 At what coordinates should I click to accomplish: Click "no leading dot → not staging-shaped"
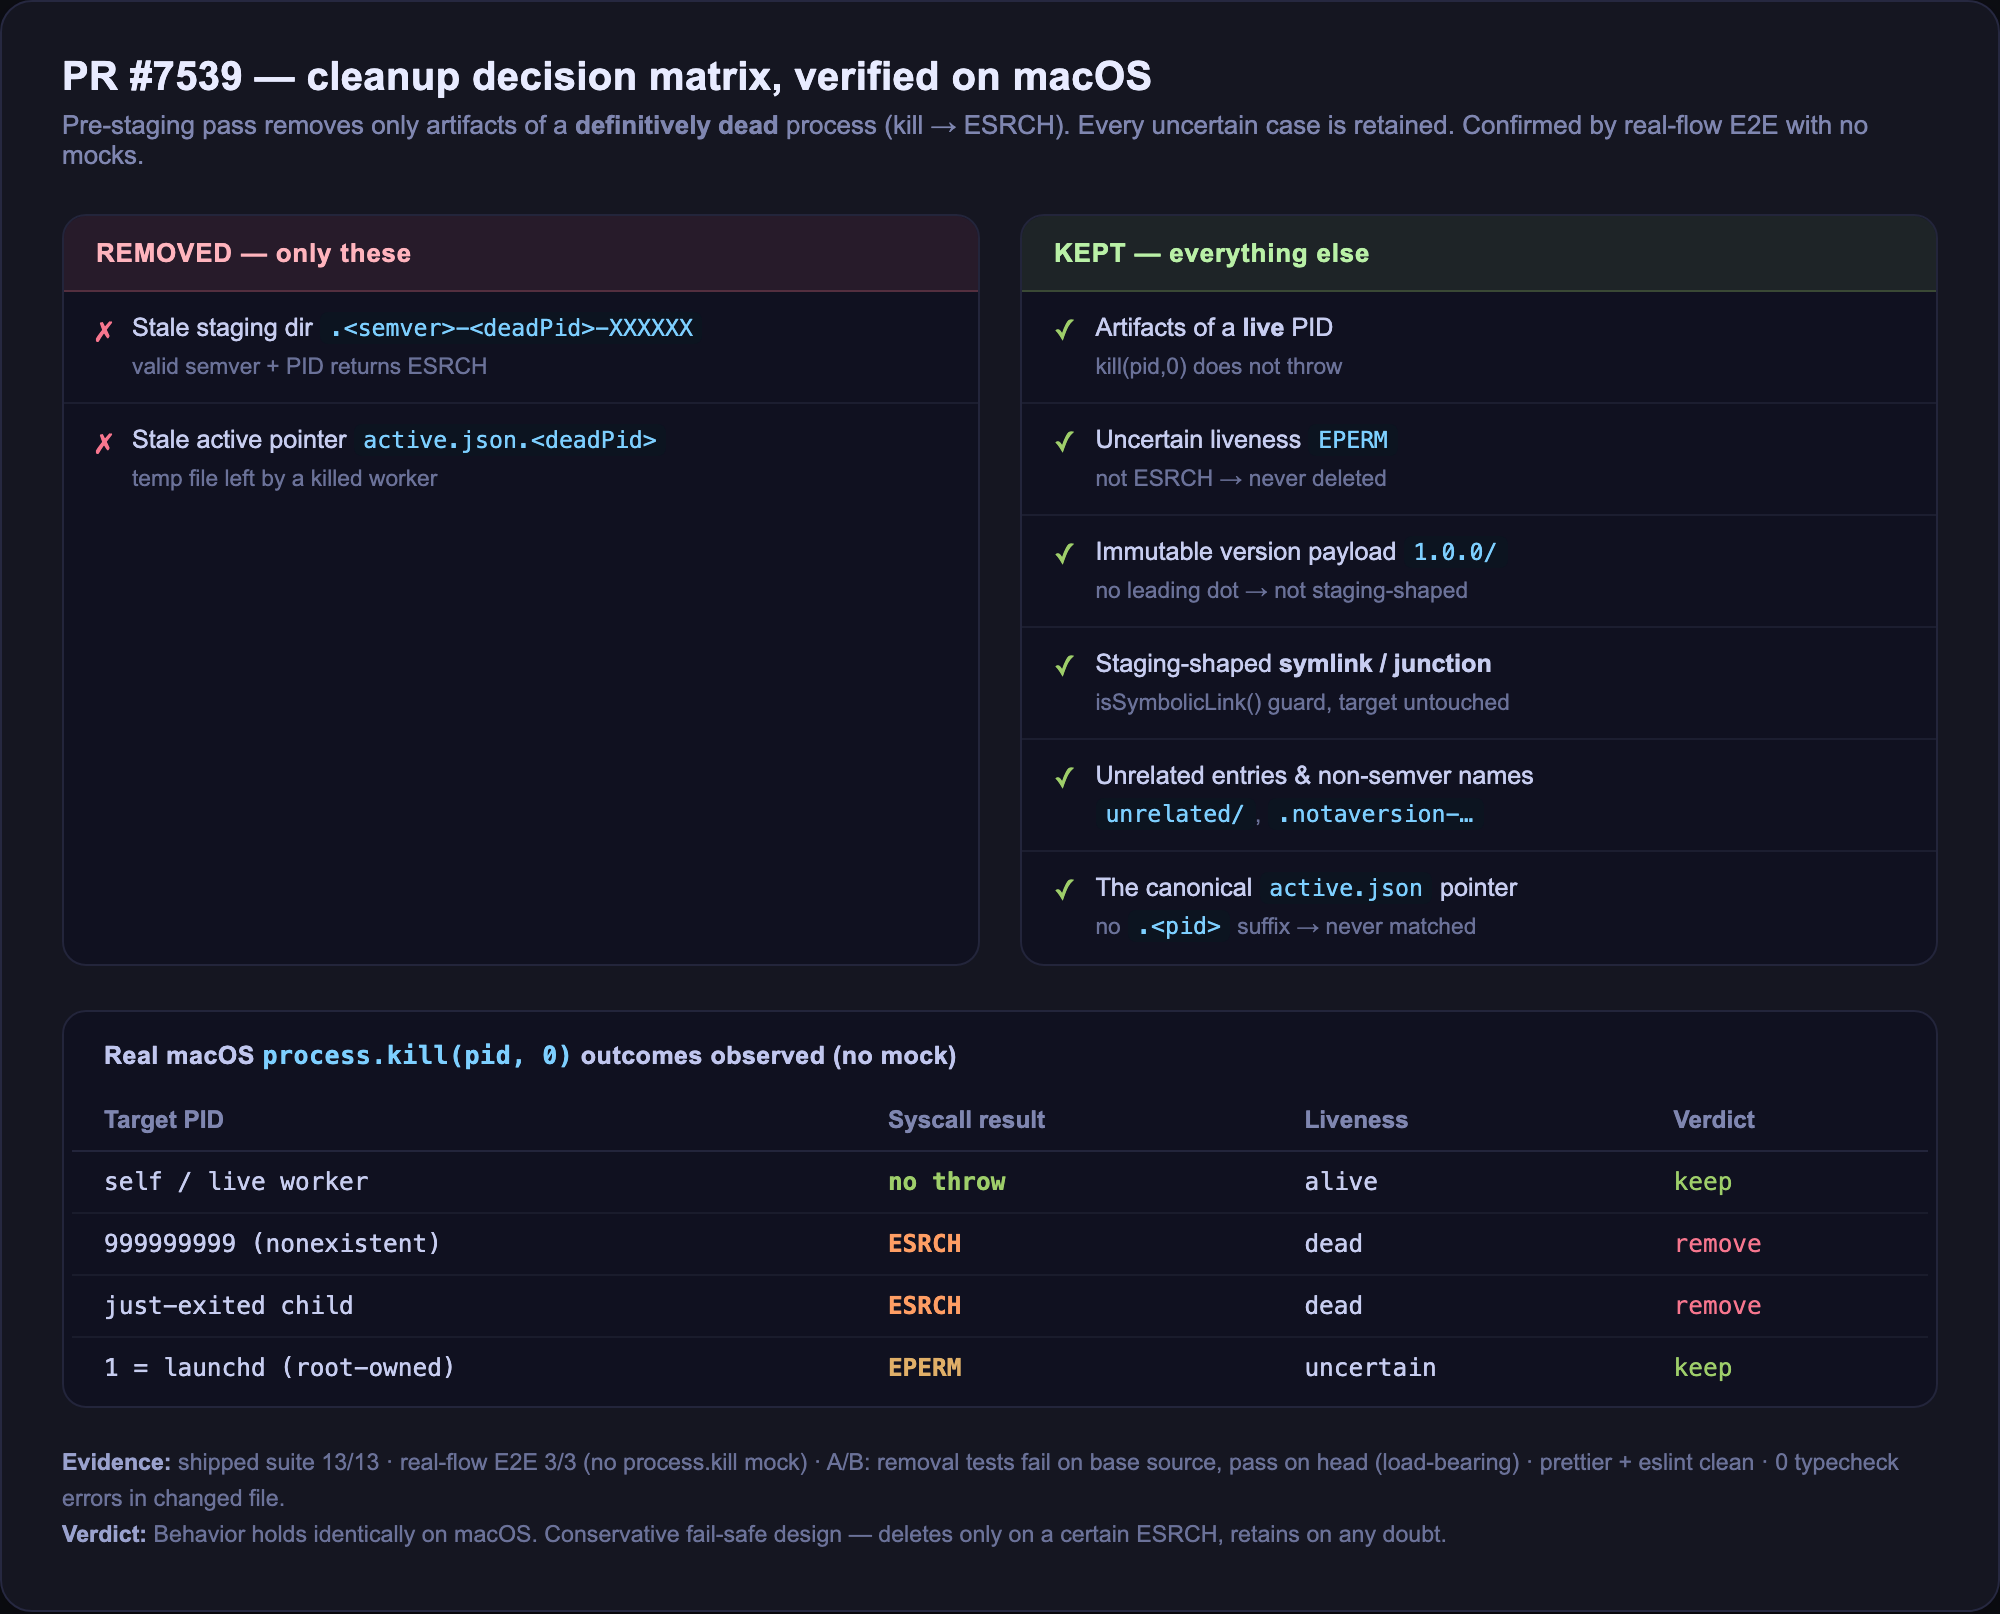(1281, 590)
